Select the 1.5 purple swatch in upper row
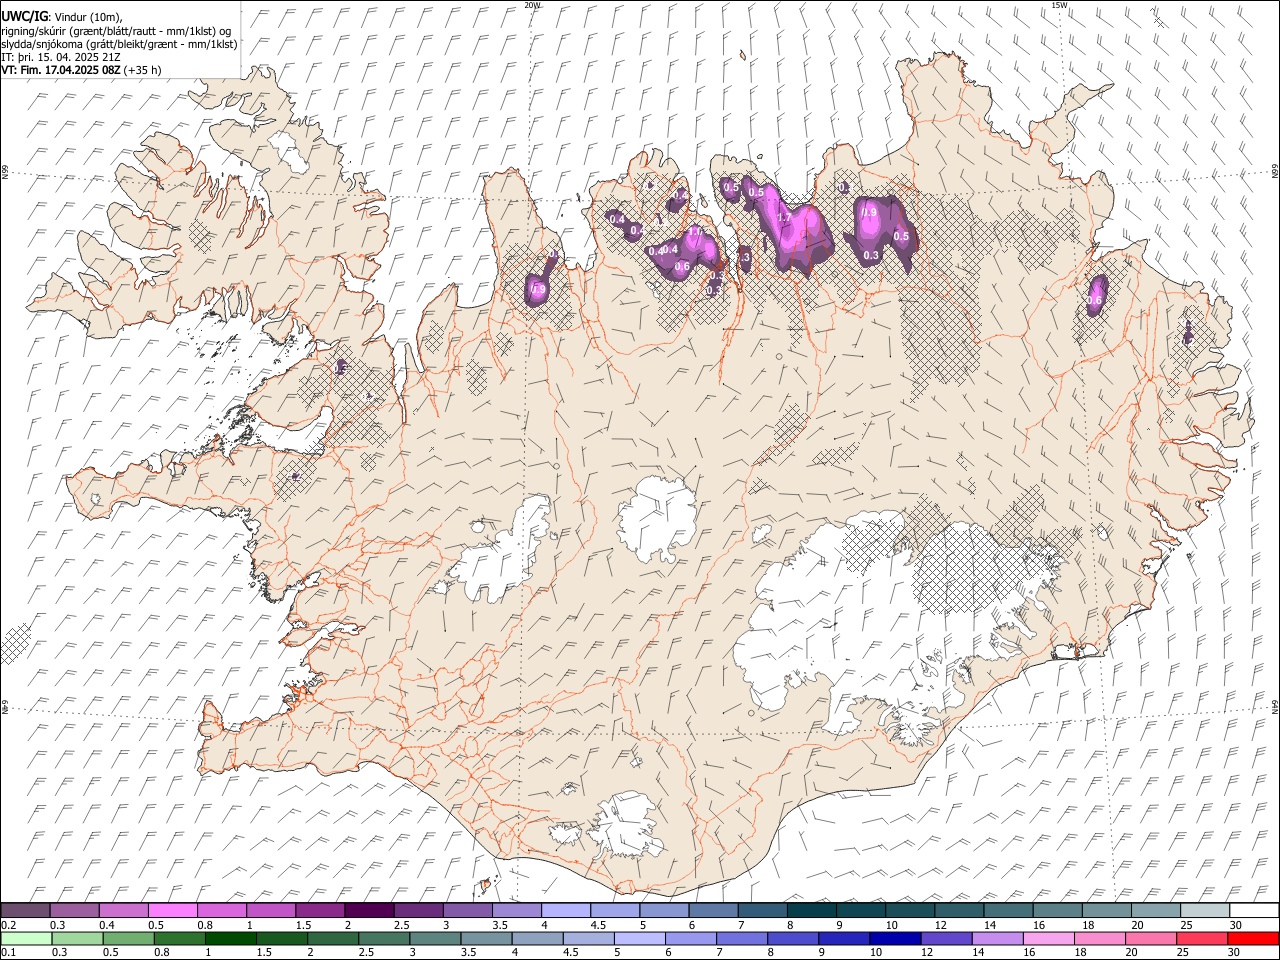1280x960 pixels. click(319, 910)
